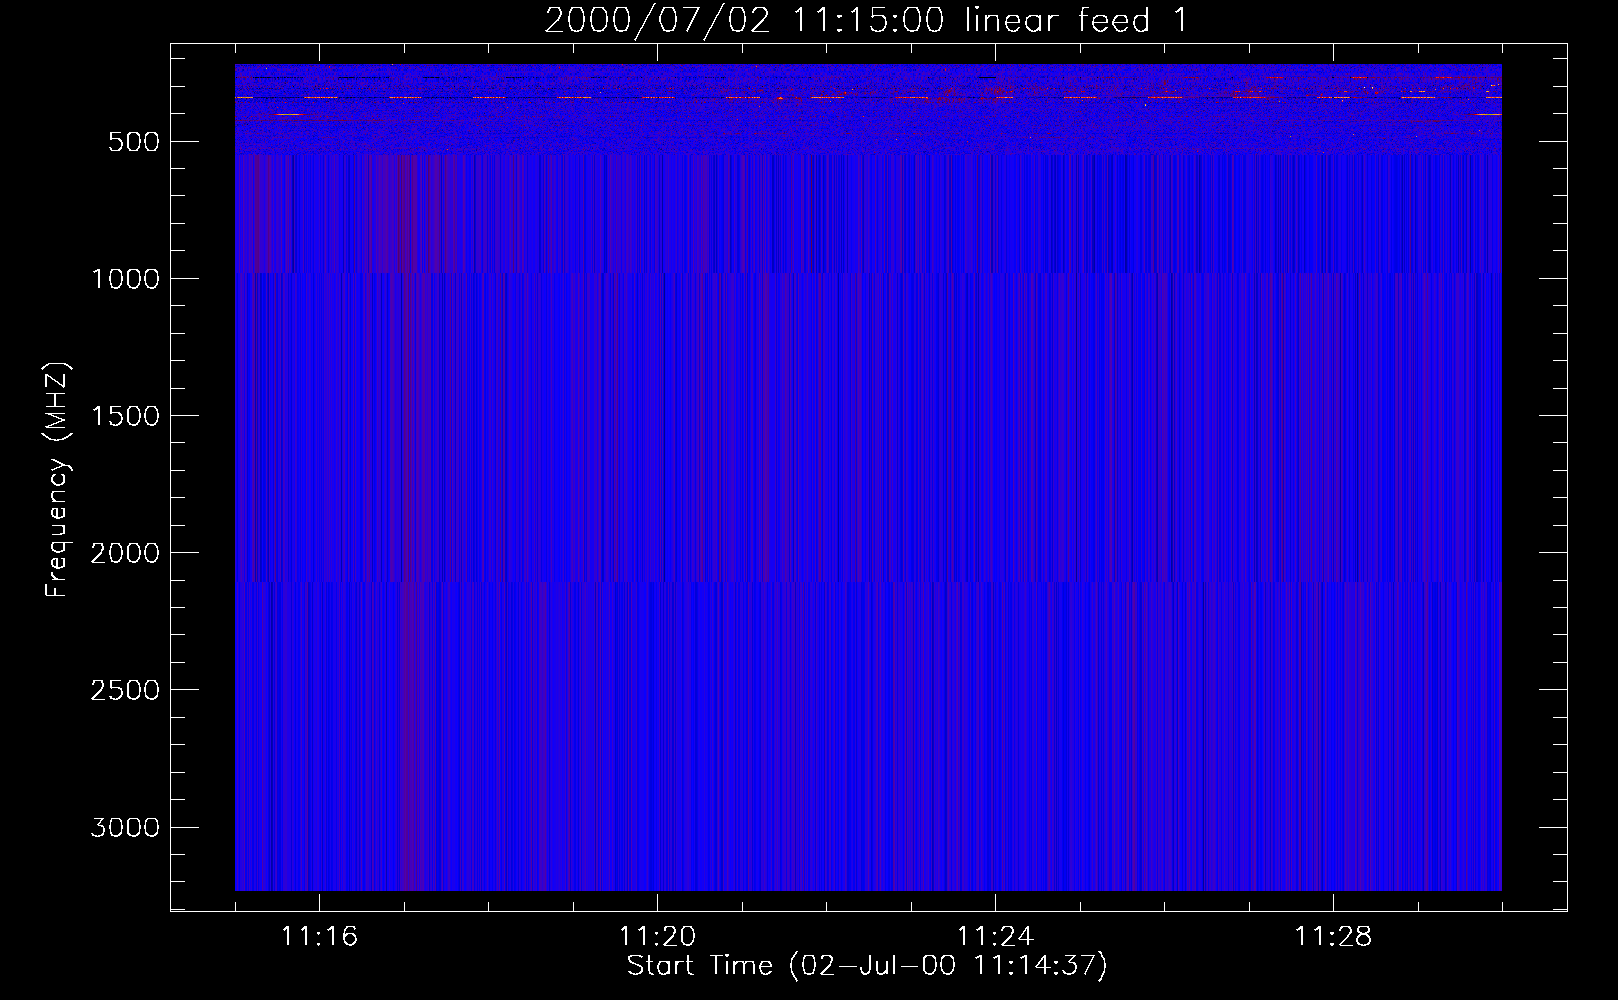
Task: Click the 2000 frequency tick label
Action: coord(125,553)
